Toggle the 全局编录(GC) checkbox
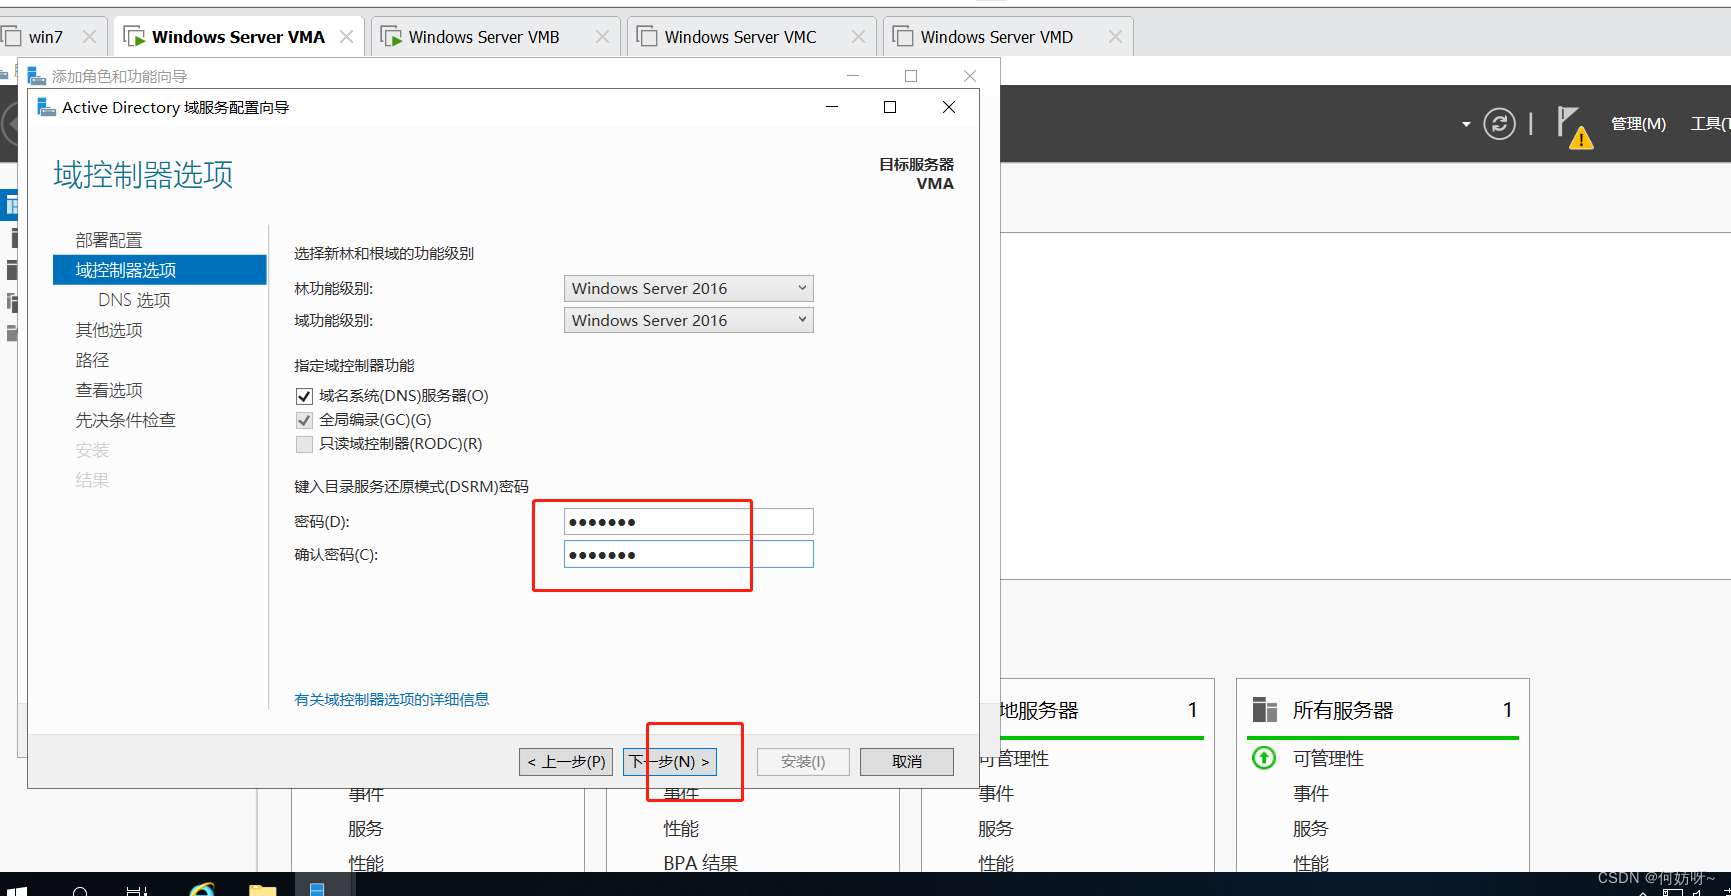 (304, 420)
